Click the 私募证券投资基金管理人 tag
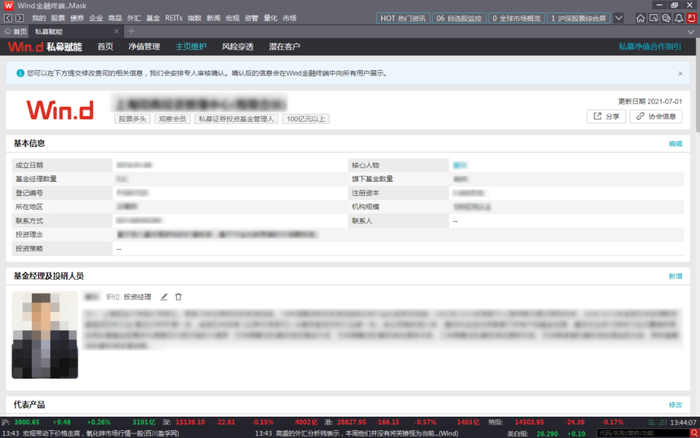700x438 pixels. point(236,119)
